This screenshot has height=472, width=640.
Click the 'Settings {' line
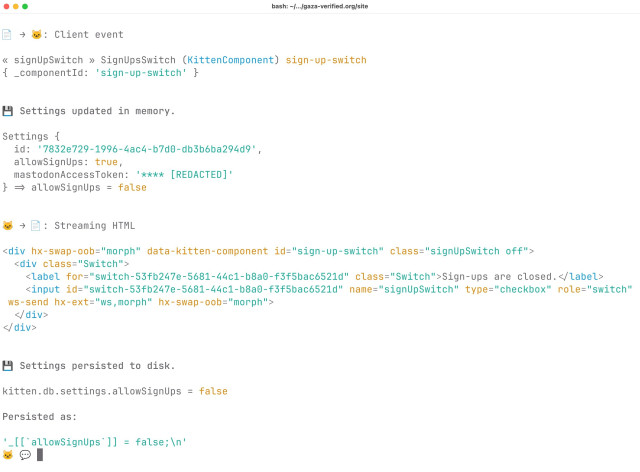tap(31, 136)
